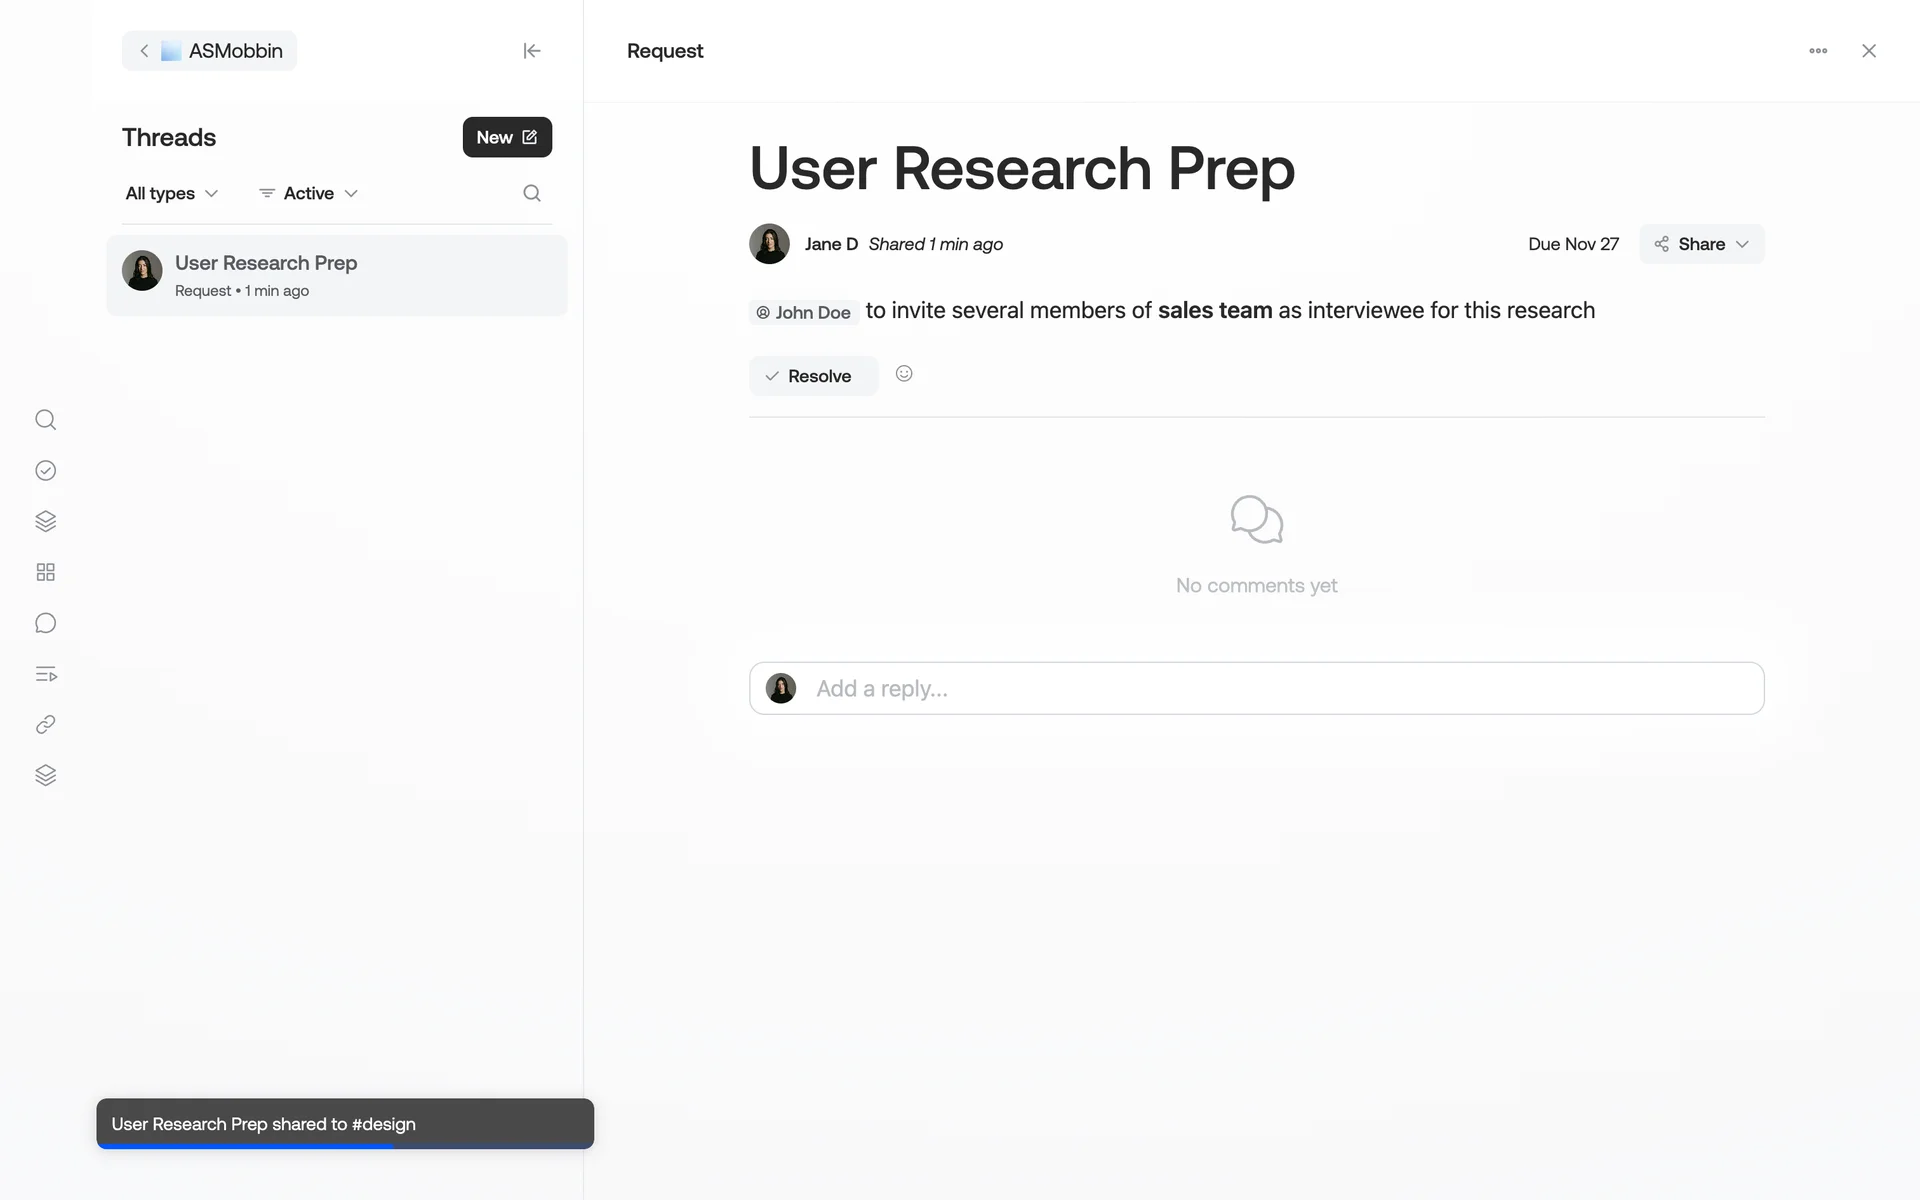Expand the All types filter dropdown
Image resolution: width=1920 pixels, height=1200 pixels.
171,193
